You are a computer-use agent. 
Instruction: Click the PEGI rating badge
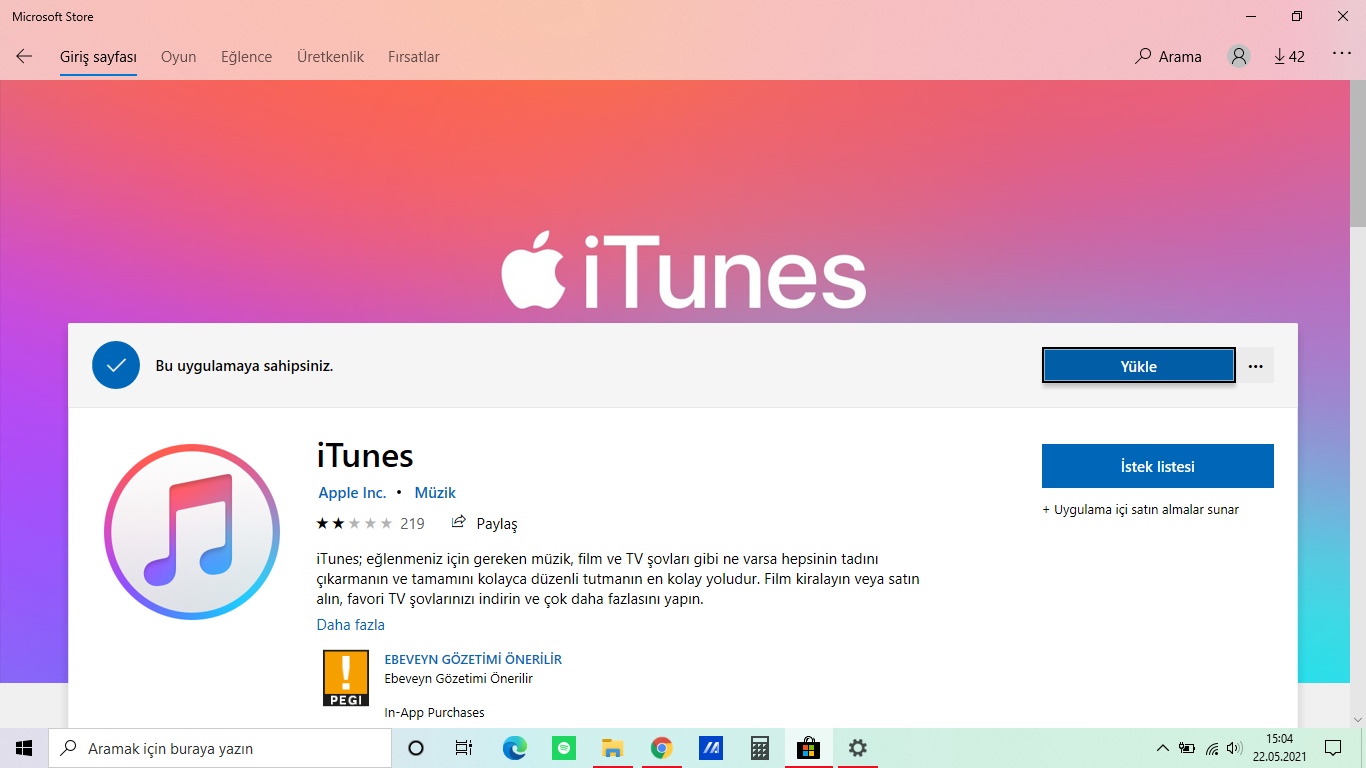click(345, 678)
